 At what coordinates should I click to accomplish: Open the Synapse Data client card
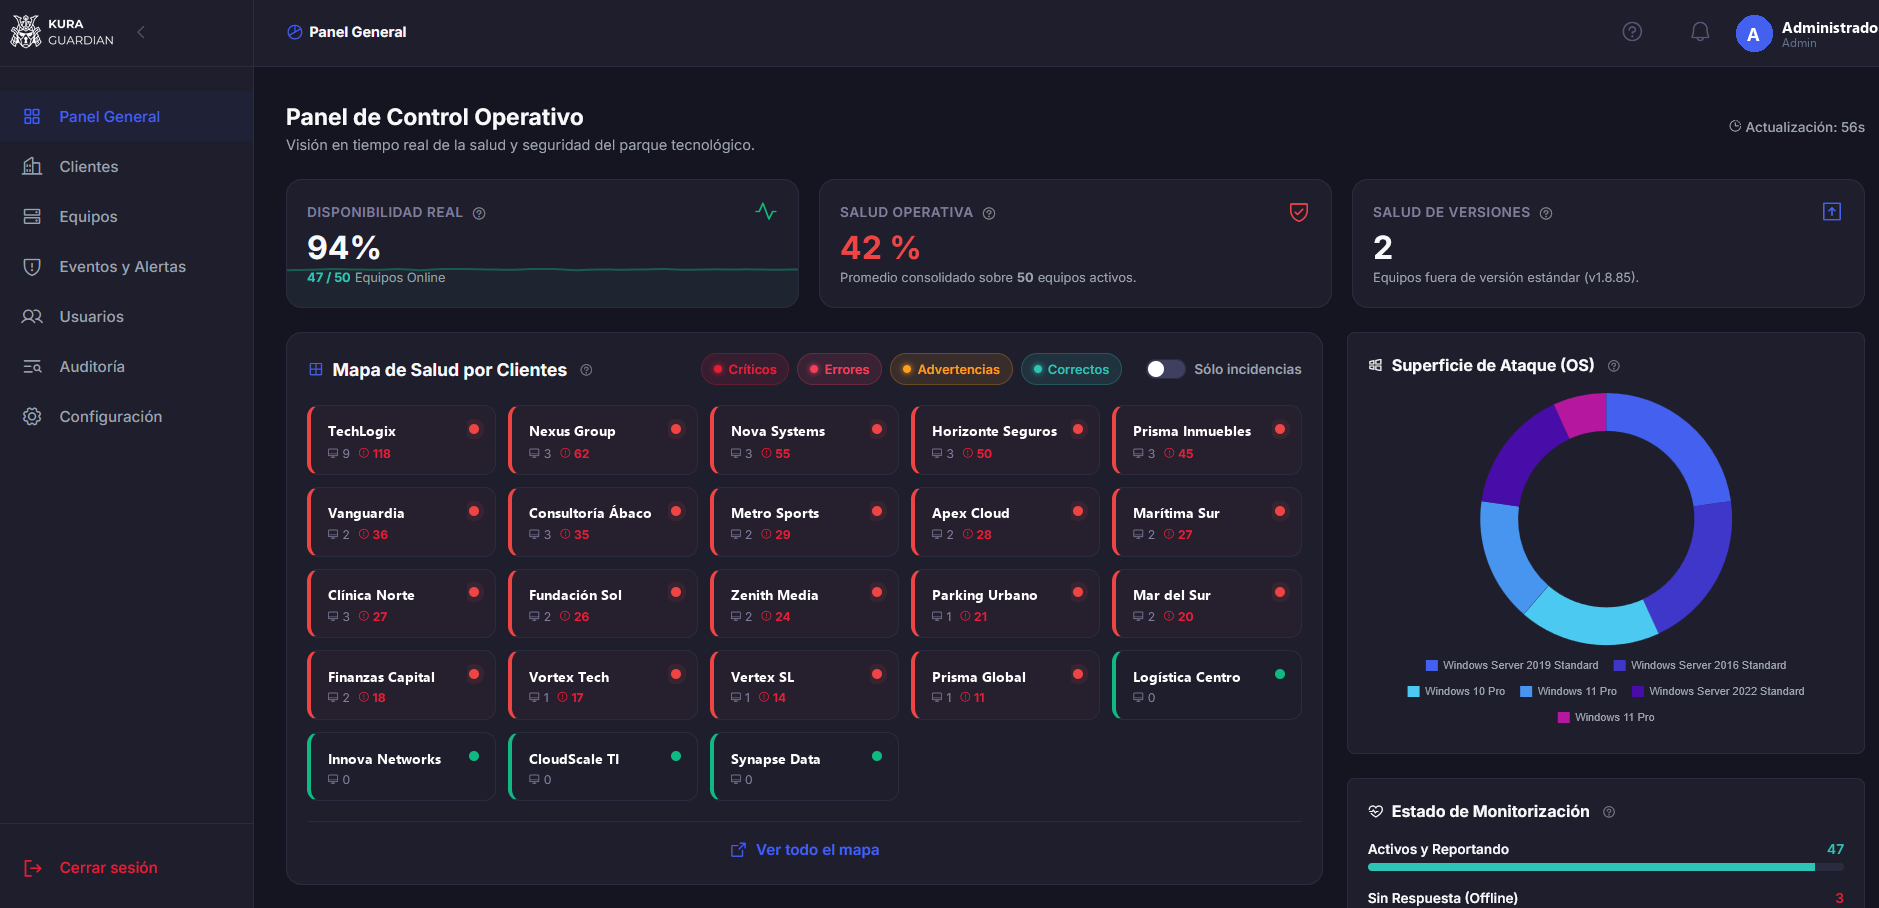pos(804,767)
